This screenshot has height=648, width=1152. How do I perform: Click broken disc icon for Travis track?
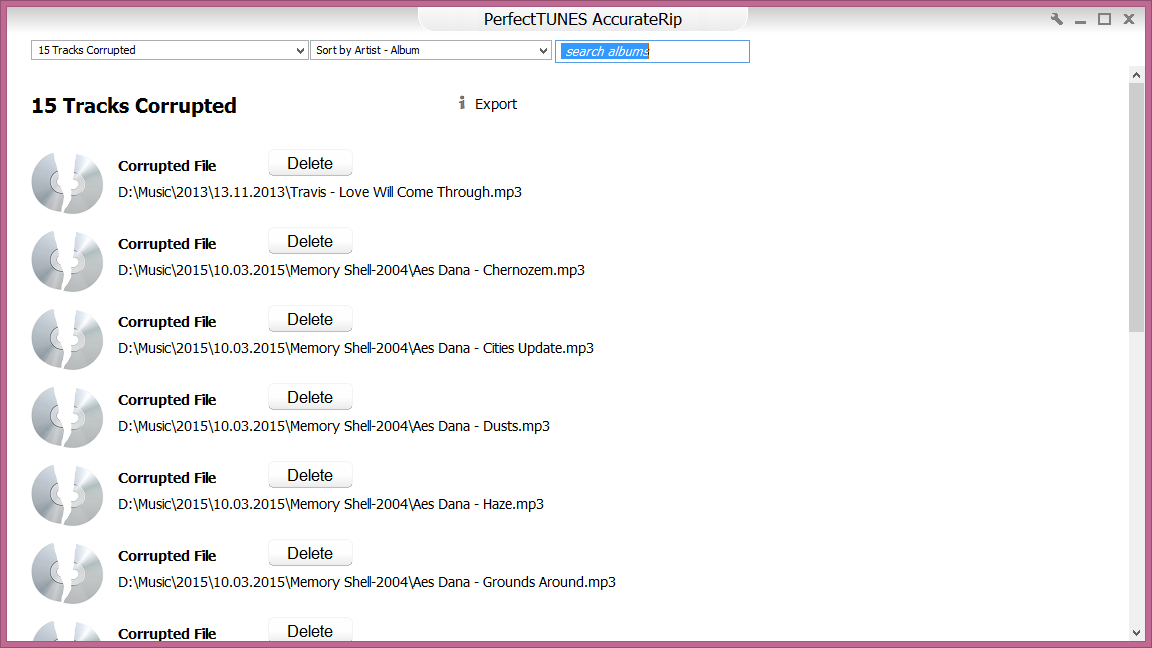coord(68,183)
